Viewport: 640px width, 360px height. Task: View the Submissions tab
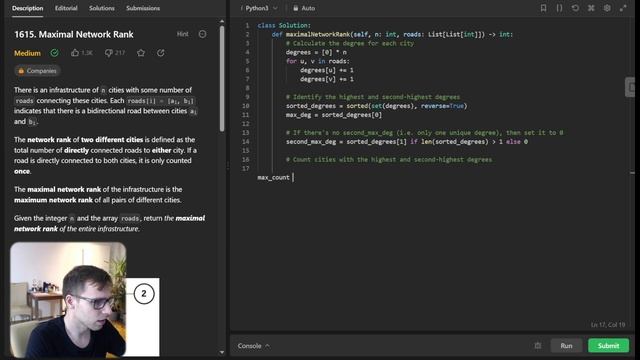pyautogui.click(x=143, y=8)
